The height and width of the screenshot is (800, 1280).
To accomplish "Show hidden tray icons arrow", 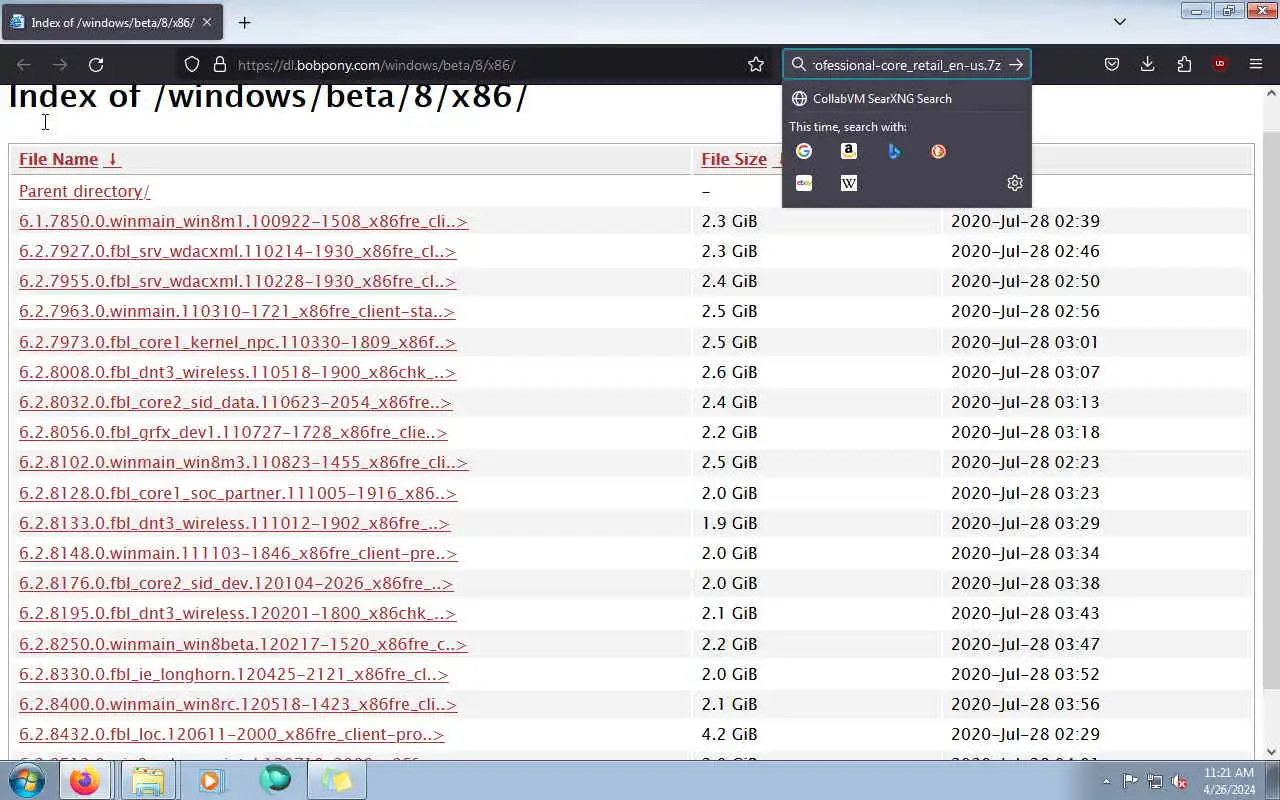I will point(1106,781).
